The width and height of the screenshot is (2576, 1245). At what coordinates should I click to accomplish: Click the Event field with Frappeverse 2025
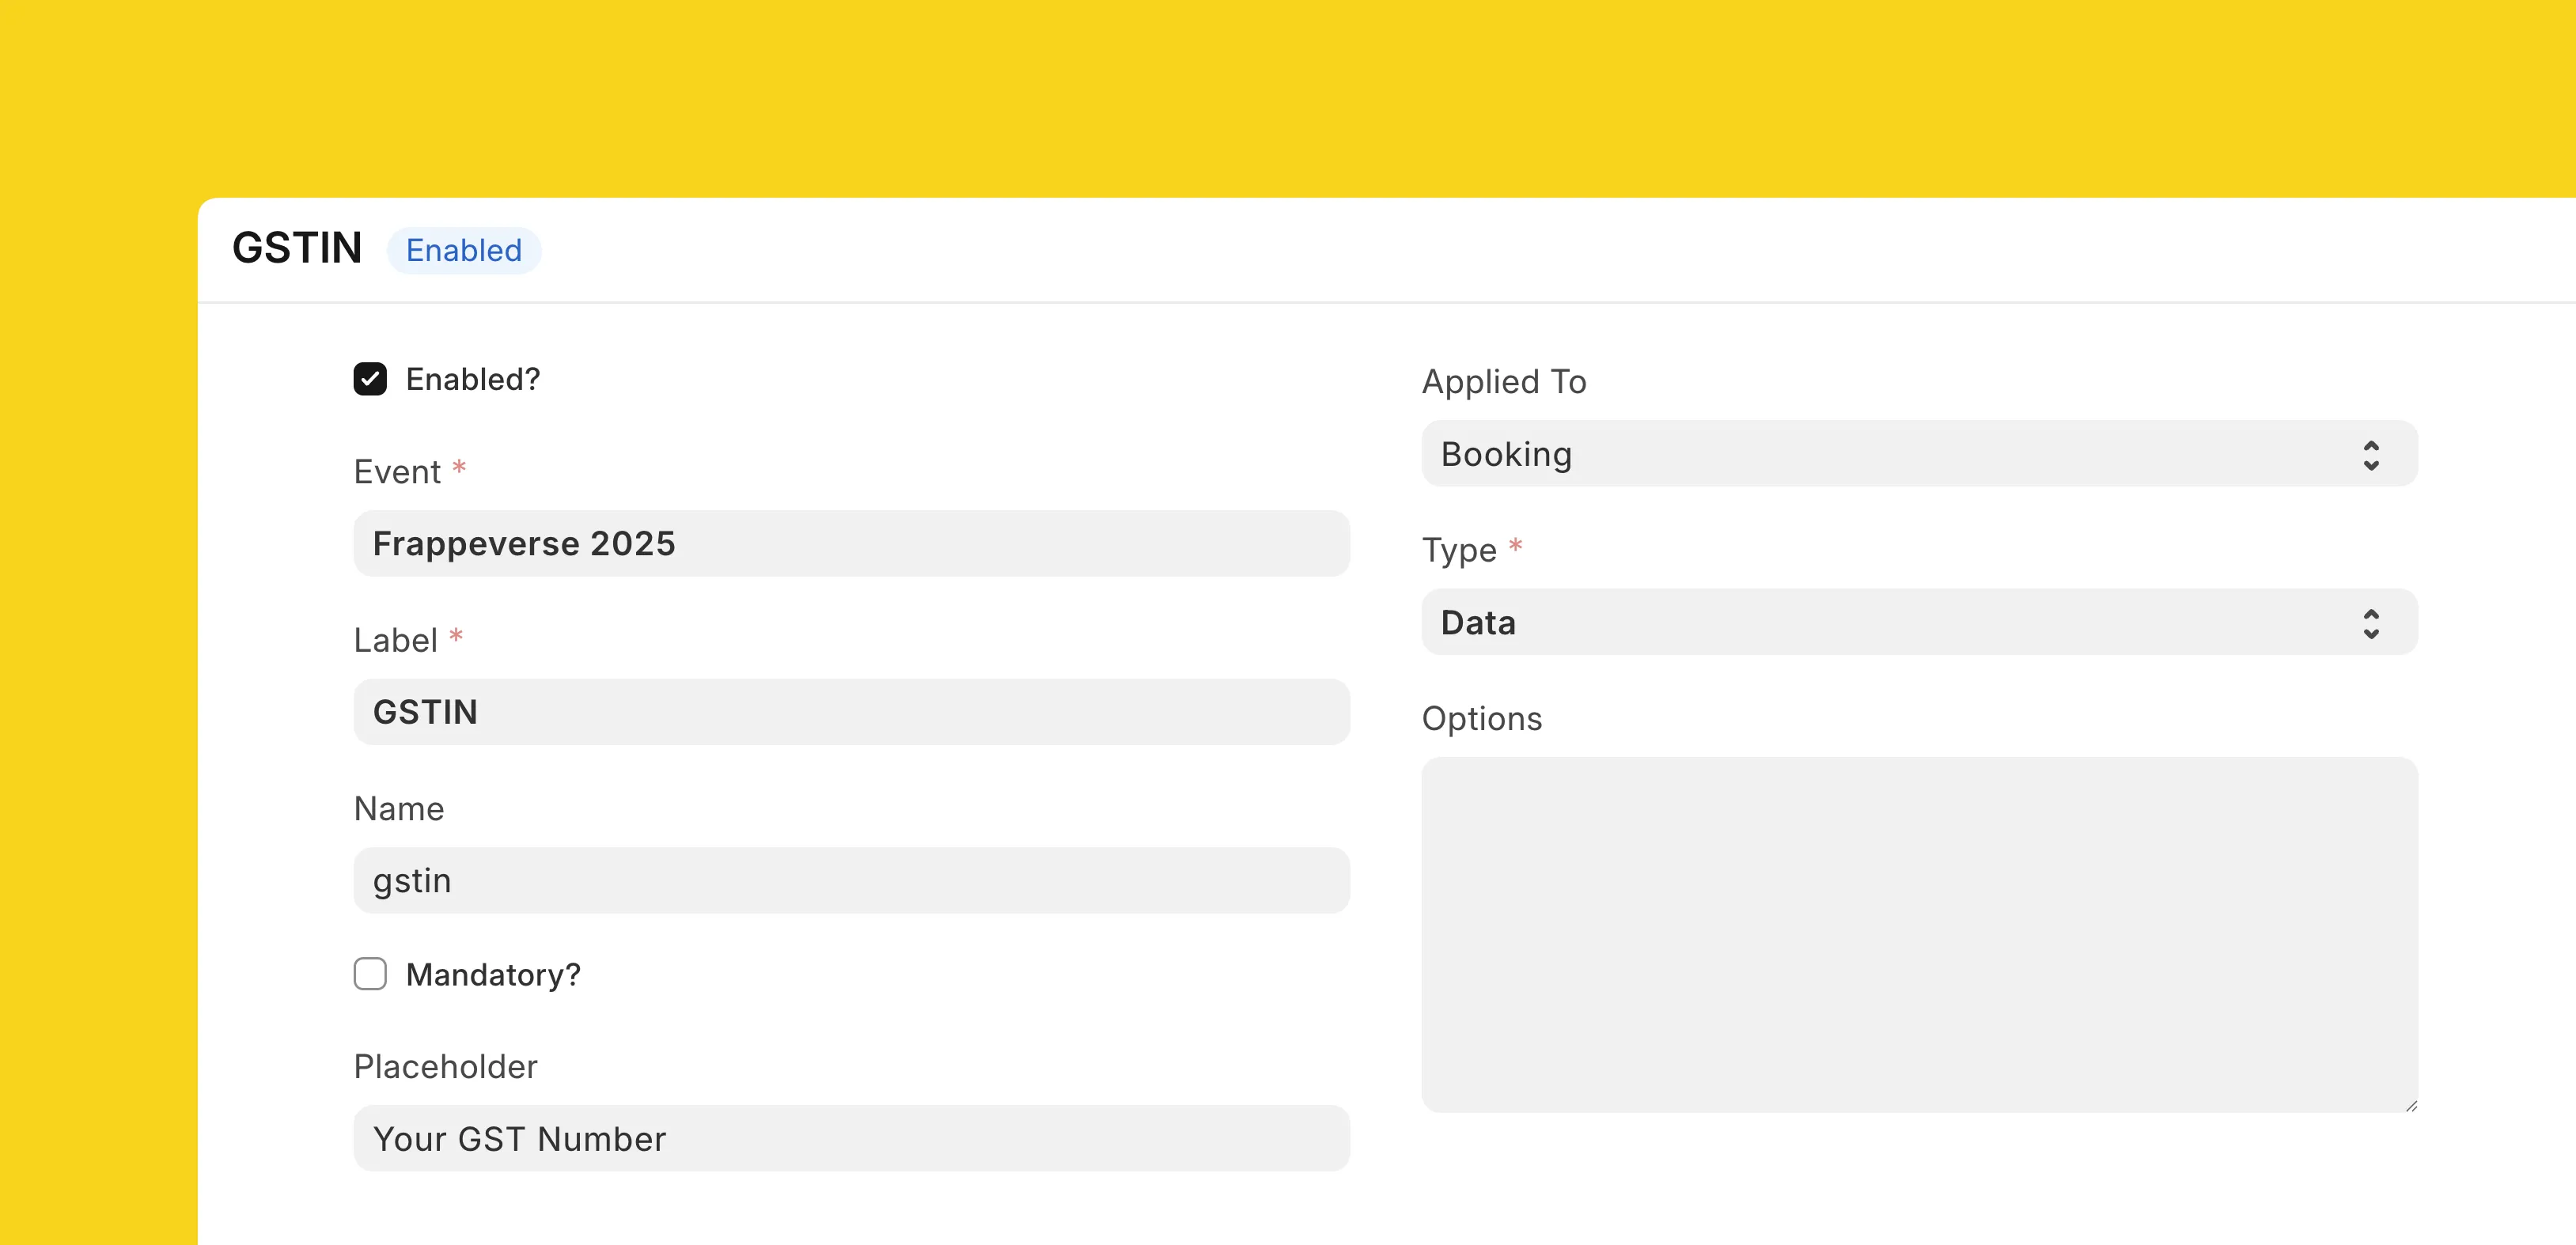pyautogui.click(x=851, y=543)
